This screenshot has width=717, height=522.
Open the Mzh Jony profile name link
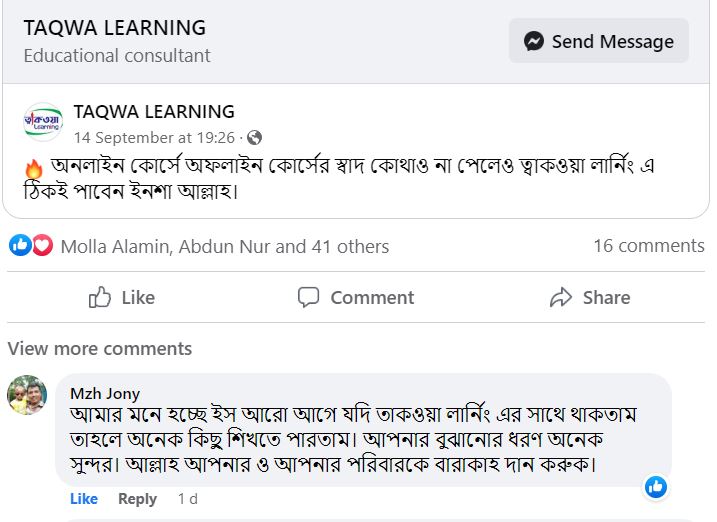coord(105,393)
